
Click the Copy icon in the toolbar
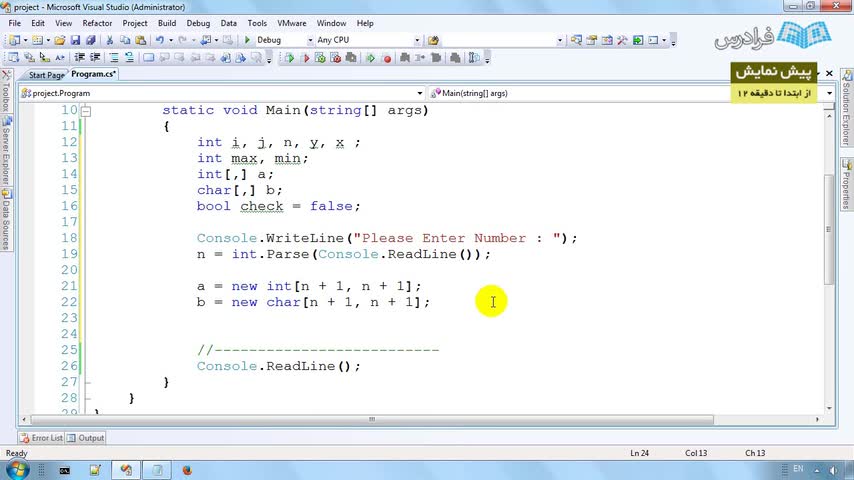[x=125, y=40]
